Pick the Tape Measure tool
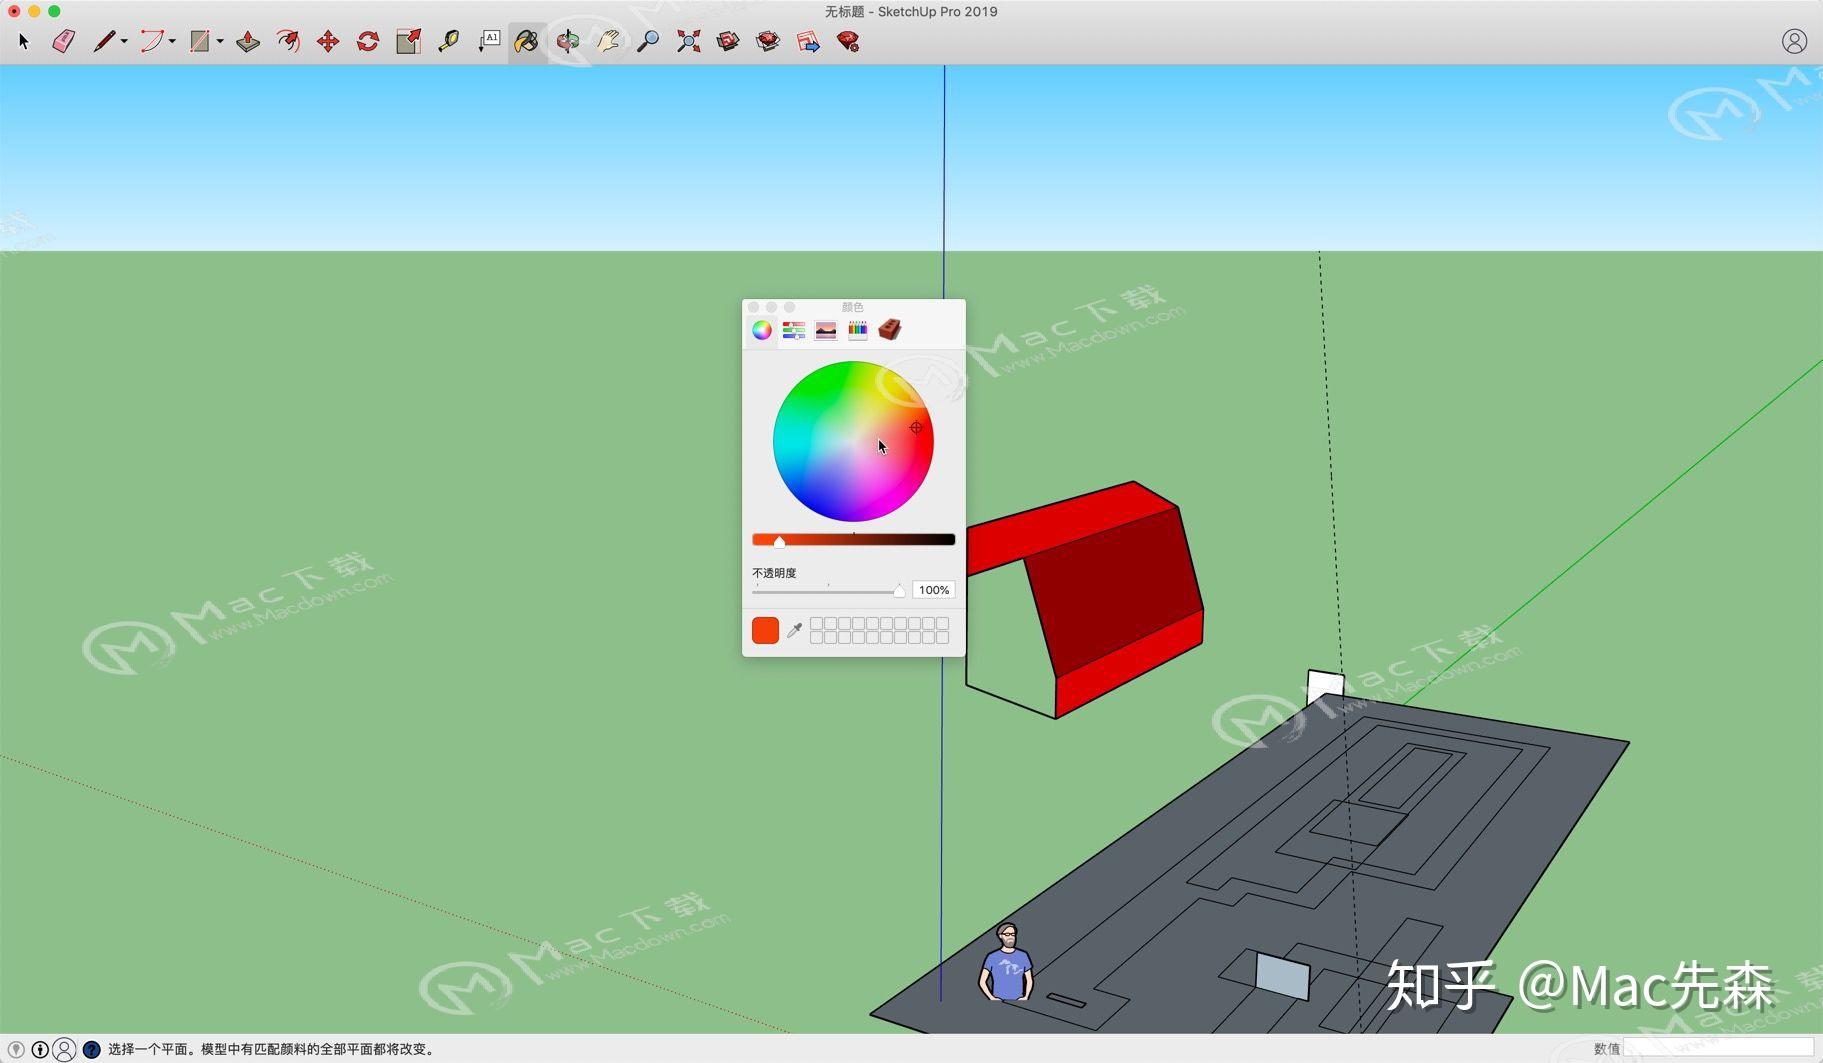1823x1063 pixels. [x=448, y=41]
